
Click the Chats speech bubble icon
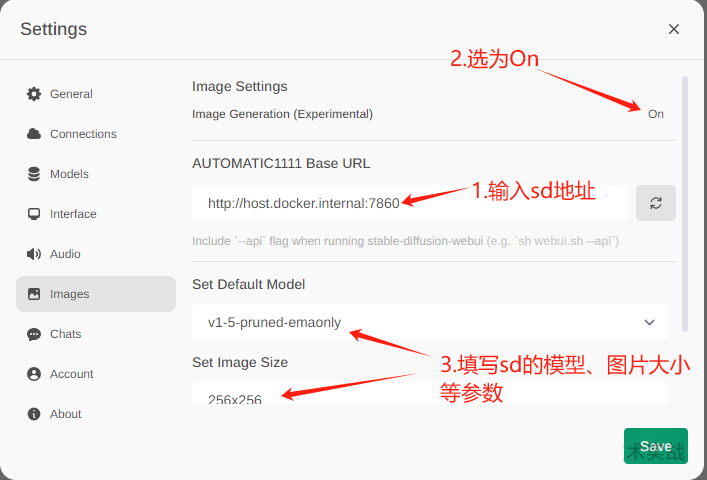(34, 334)
